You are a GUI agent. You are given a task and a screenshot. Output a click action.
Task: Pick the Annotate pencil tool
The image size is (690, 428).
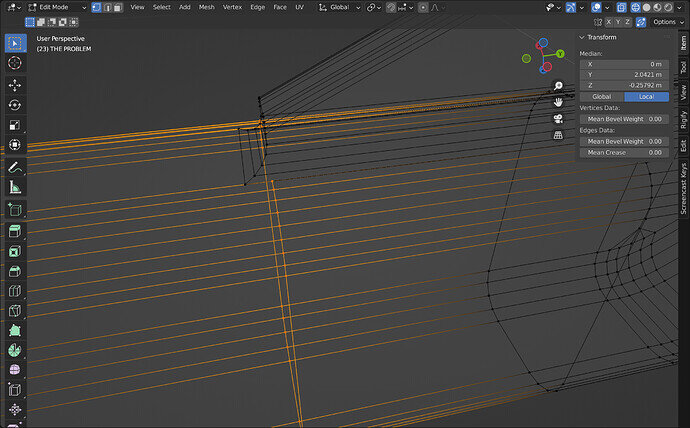tap(15, 166)
